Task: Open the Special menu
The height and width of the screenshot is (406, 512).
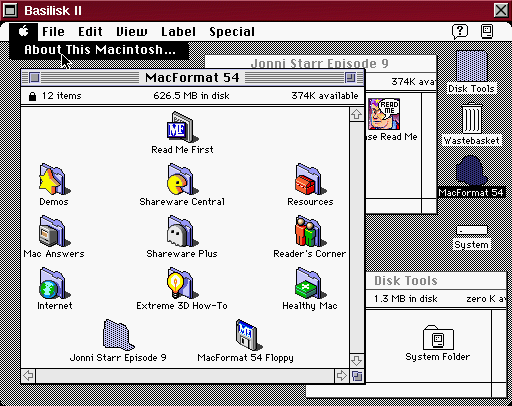Action: (232, 32)
